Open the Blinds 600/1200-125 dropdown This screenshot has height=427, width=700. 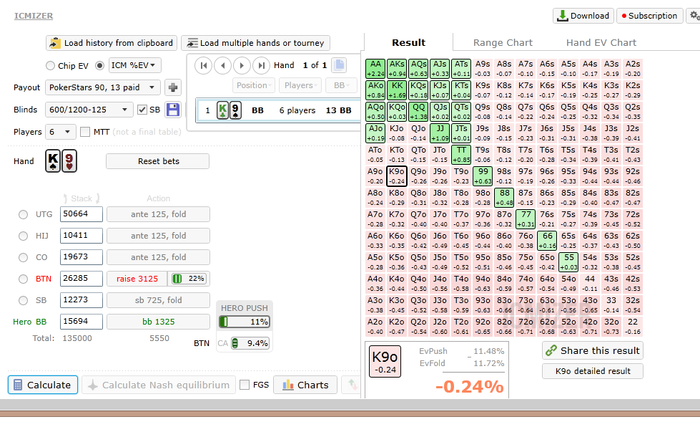pyautogui.click(x=89, y=109)
